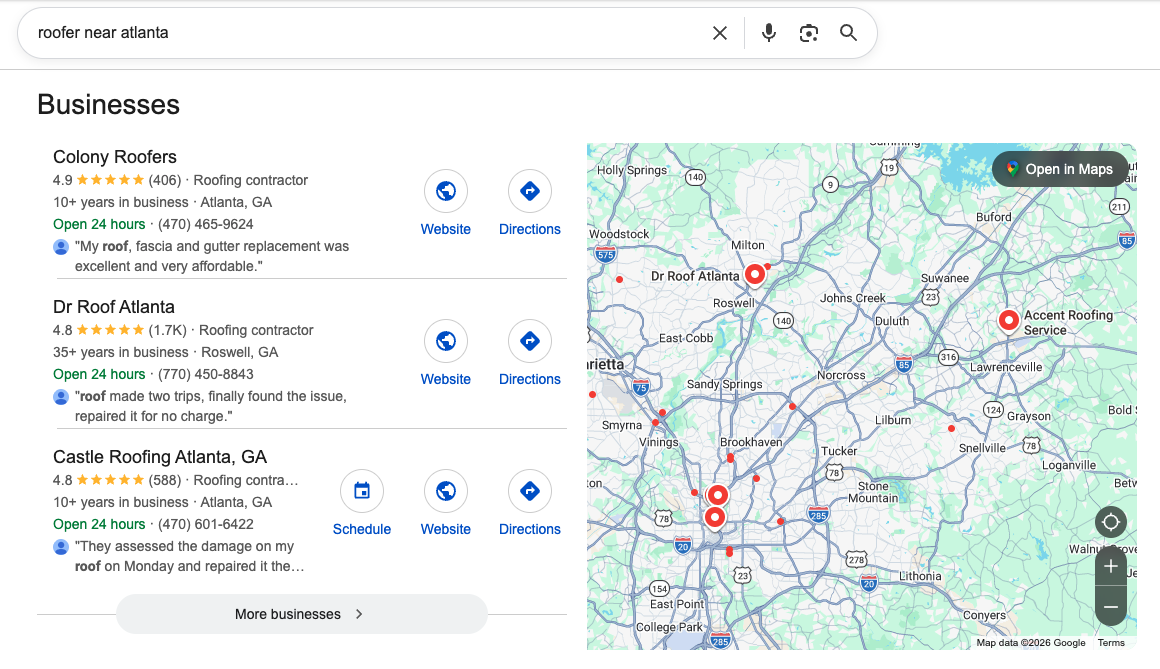Click the Castle Roofing review snippet 'They assessed the damage'
Viewport: 1160px width, 669px height.
click(x=189, y=557)
